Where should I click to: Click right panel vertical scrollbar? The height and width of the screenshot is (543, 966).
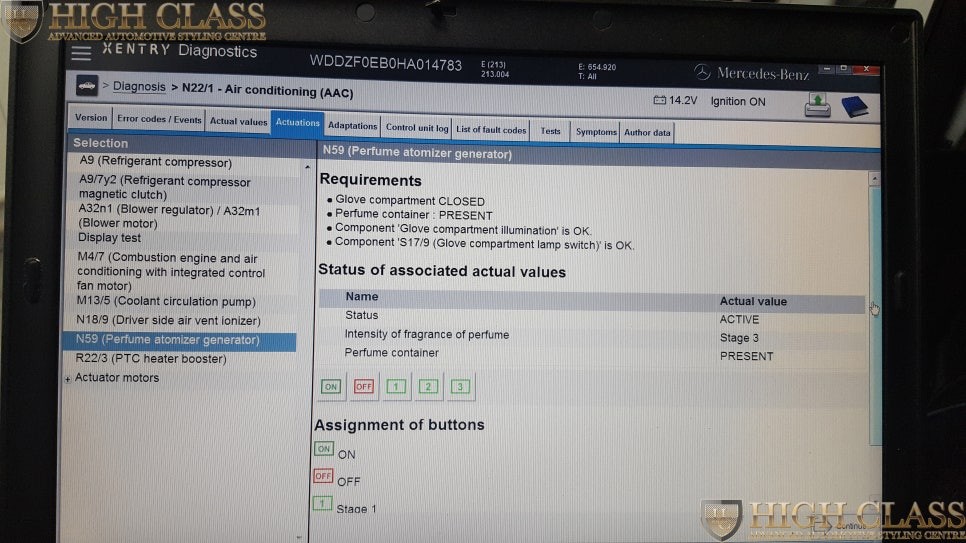(875, 310)
